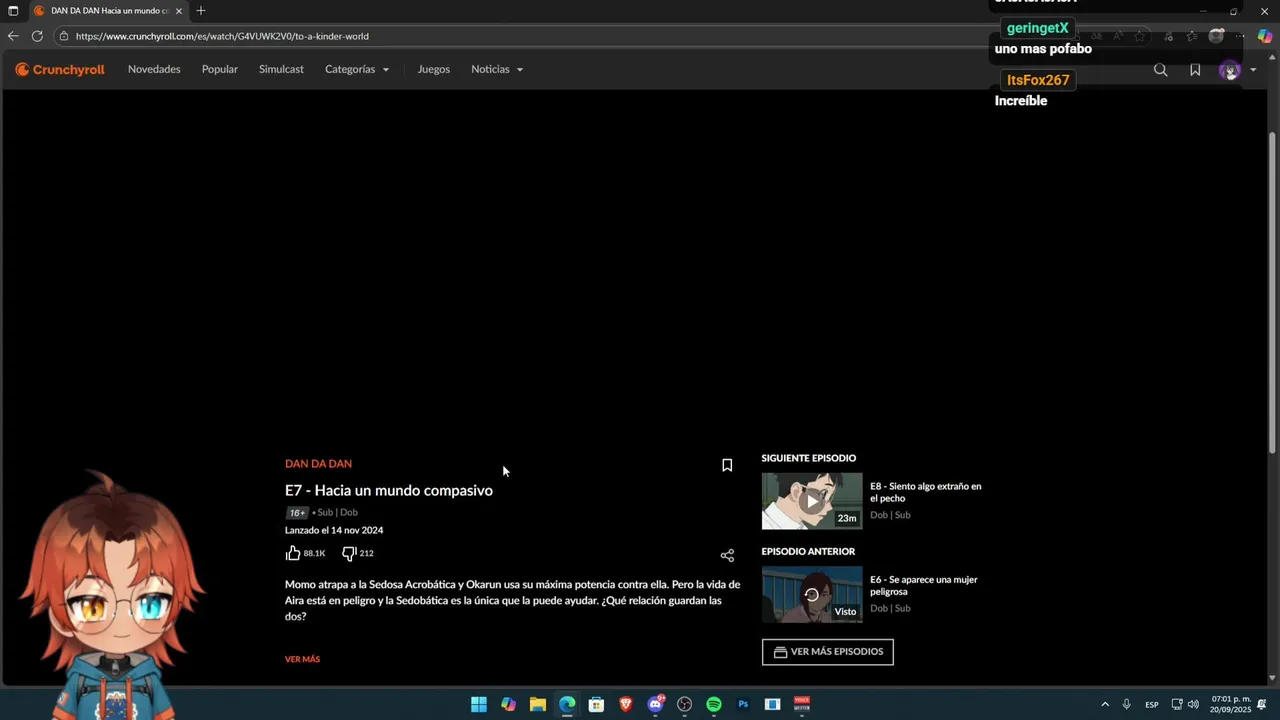Viewport: 1280px width, 720px height.
Task: Open the clock and date panel
Action: tap(1230, 704)
